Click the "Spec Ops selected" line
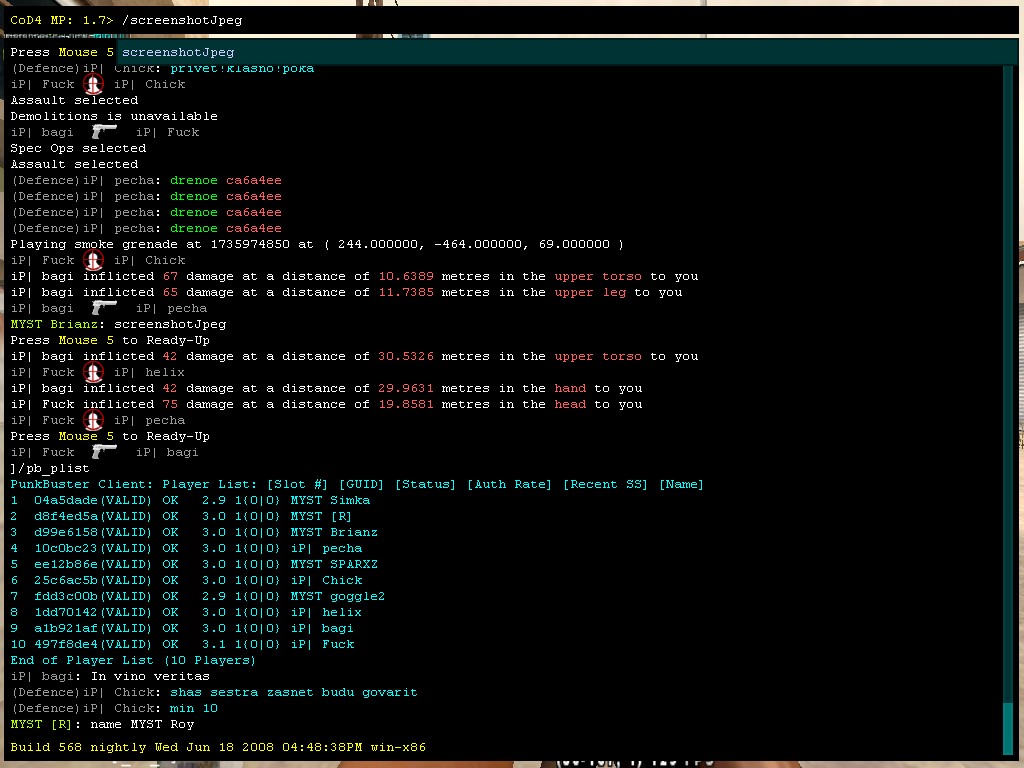 click(78, 148)
